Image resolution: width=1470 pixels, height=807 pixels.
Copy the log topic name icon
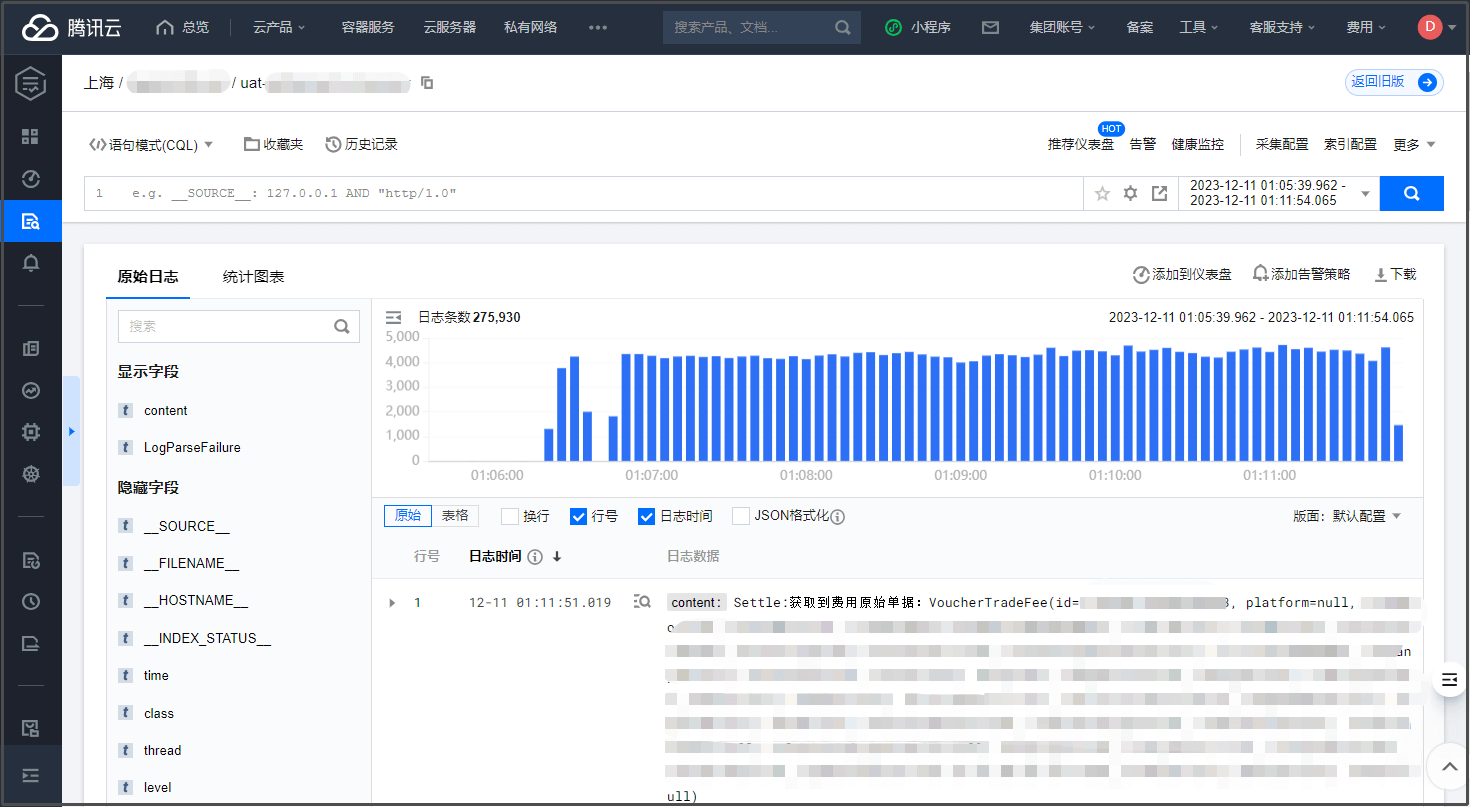[x=427, y=83]
